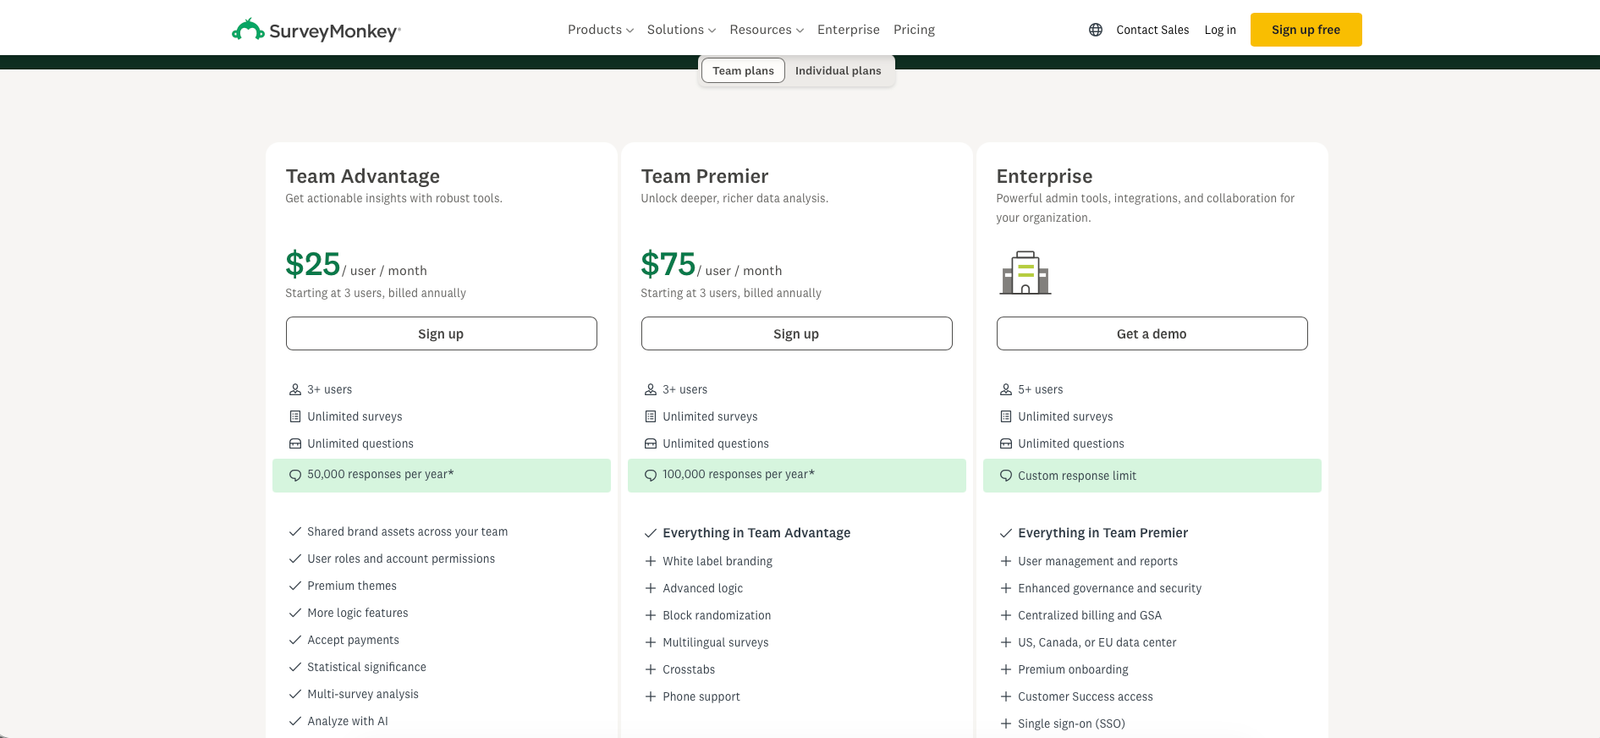Click '100,000 responses per year*' text

[738, 475]
